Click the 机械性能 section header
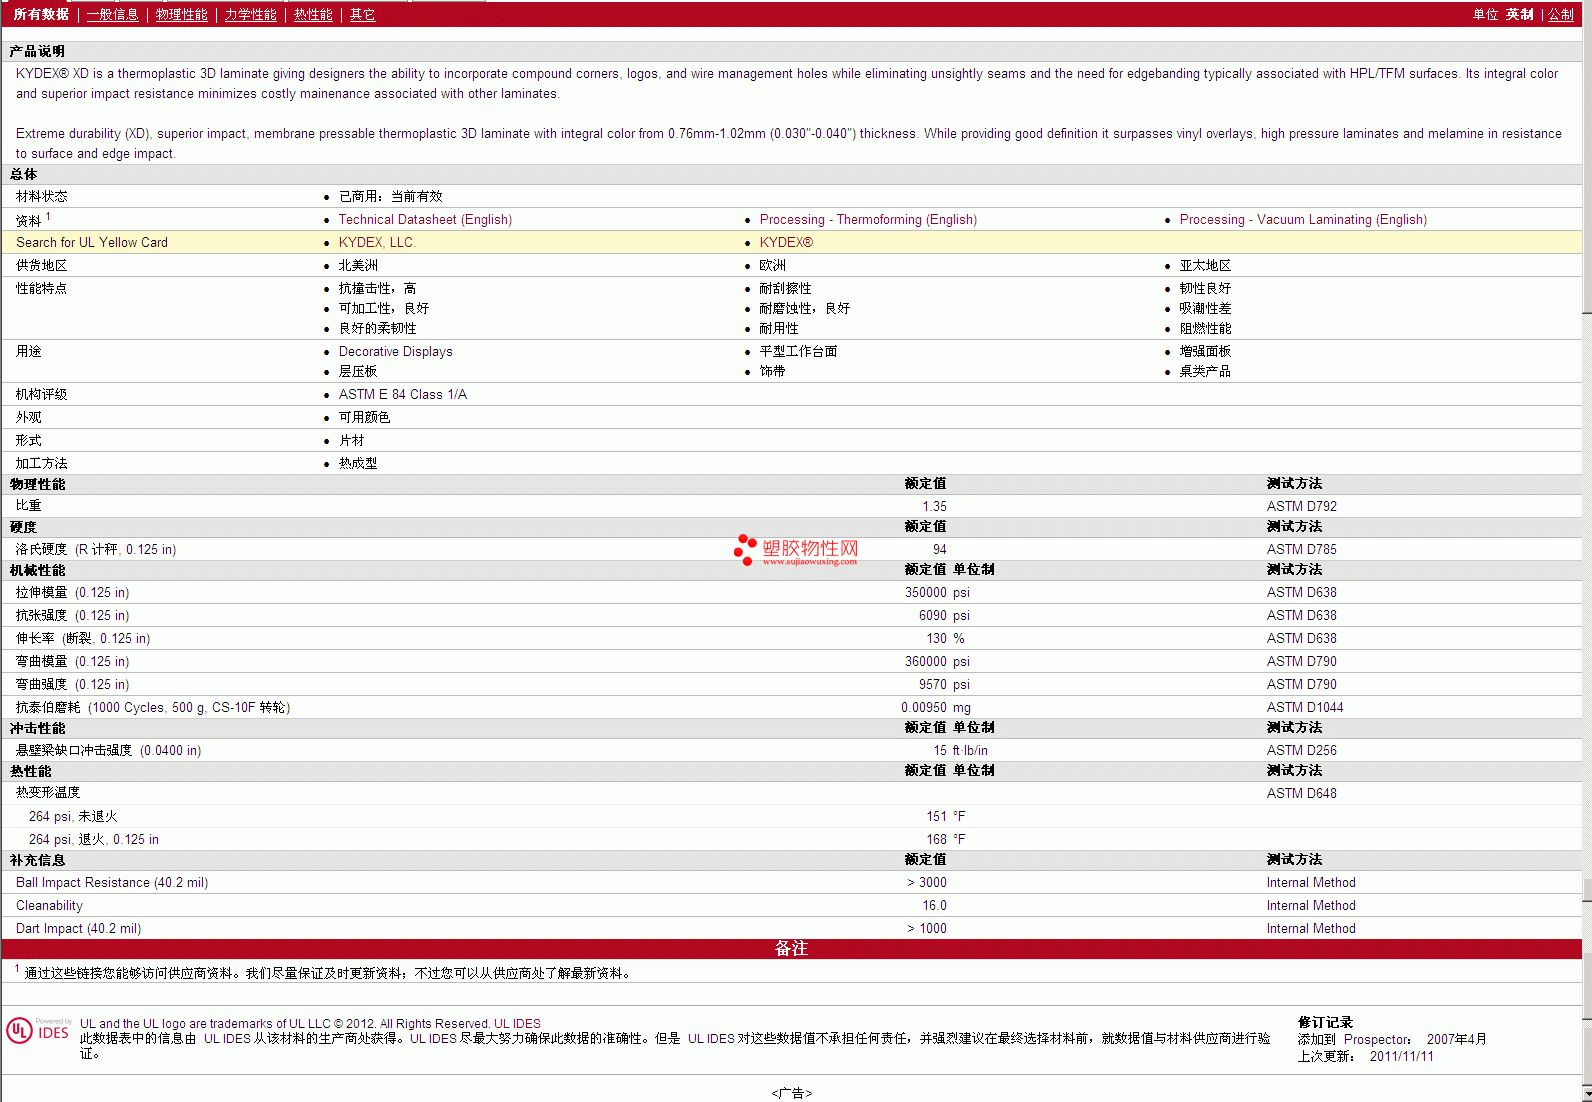 point(37,571)
